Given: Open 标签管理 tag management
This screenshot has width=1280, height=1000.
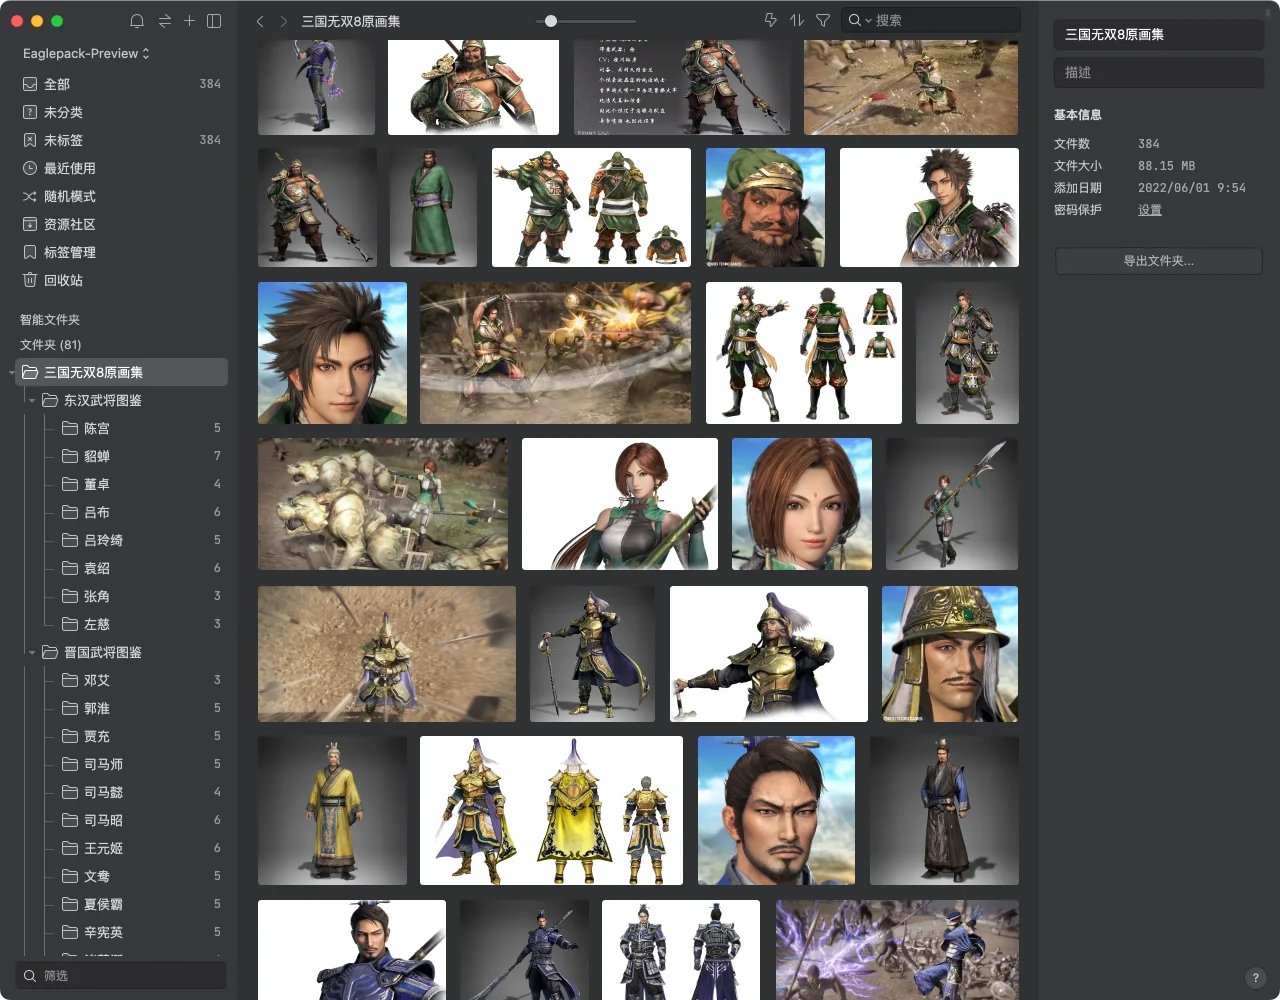Looking at the screenshot, I should pos(122,252).
